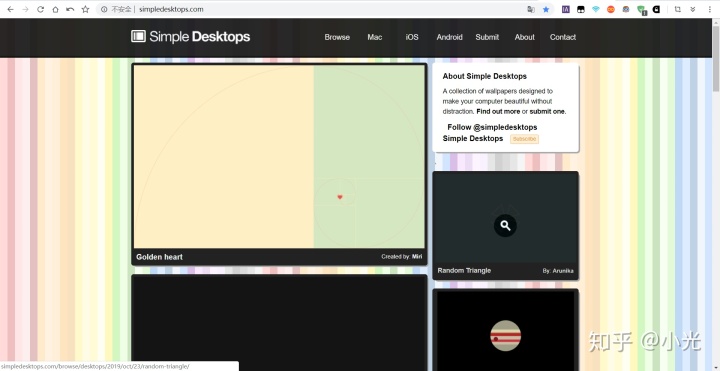
Task: Click the browser forward arrow
Action: coord(25,9)
